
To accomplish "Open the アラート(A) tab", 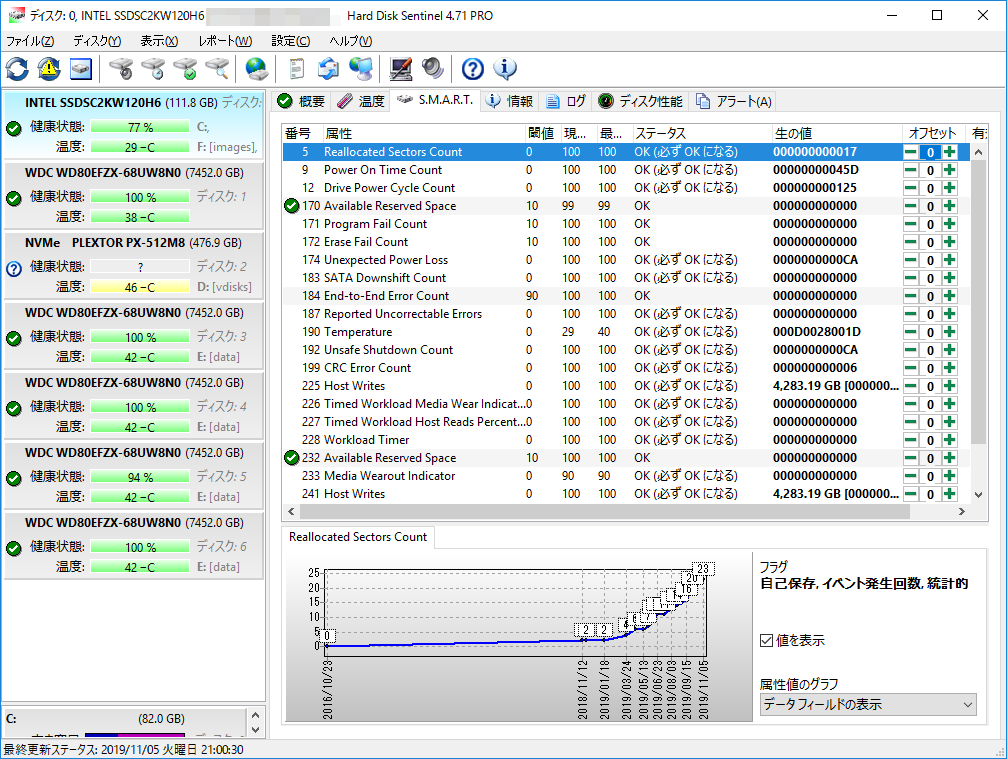I will (734, 101).
